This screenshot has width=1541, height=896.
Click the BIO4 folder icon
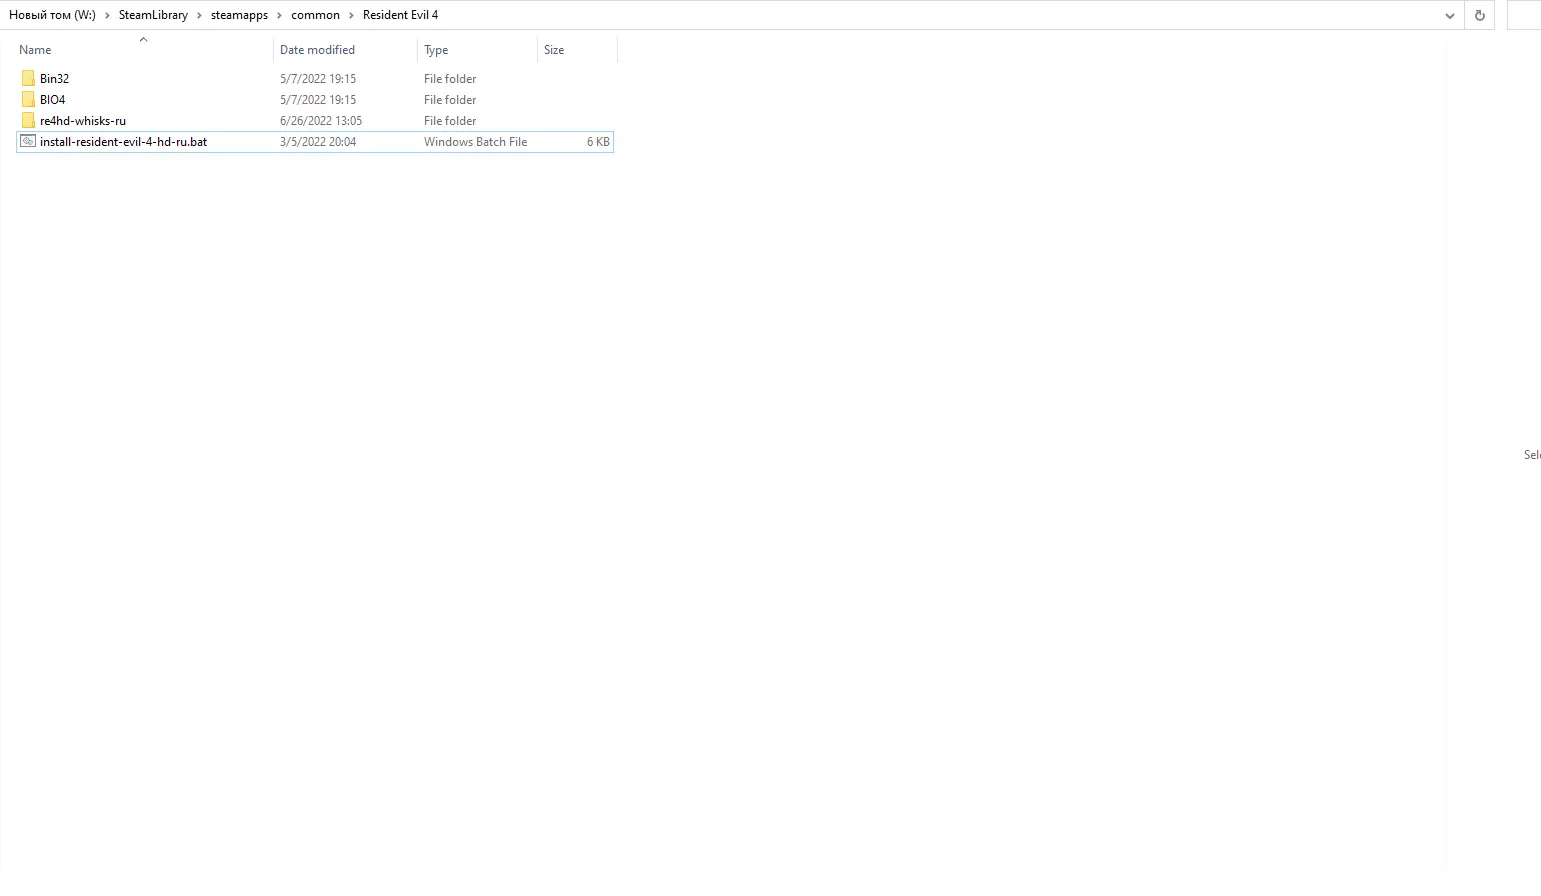[x=28, y=99]
